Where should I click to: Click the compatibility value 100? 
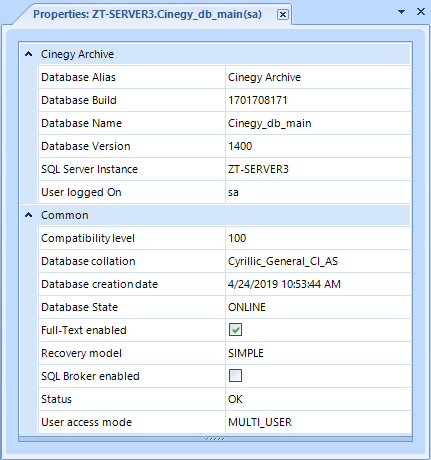tap(237, 238)
